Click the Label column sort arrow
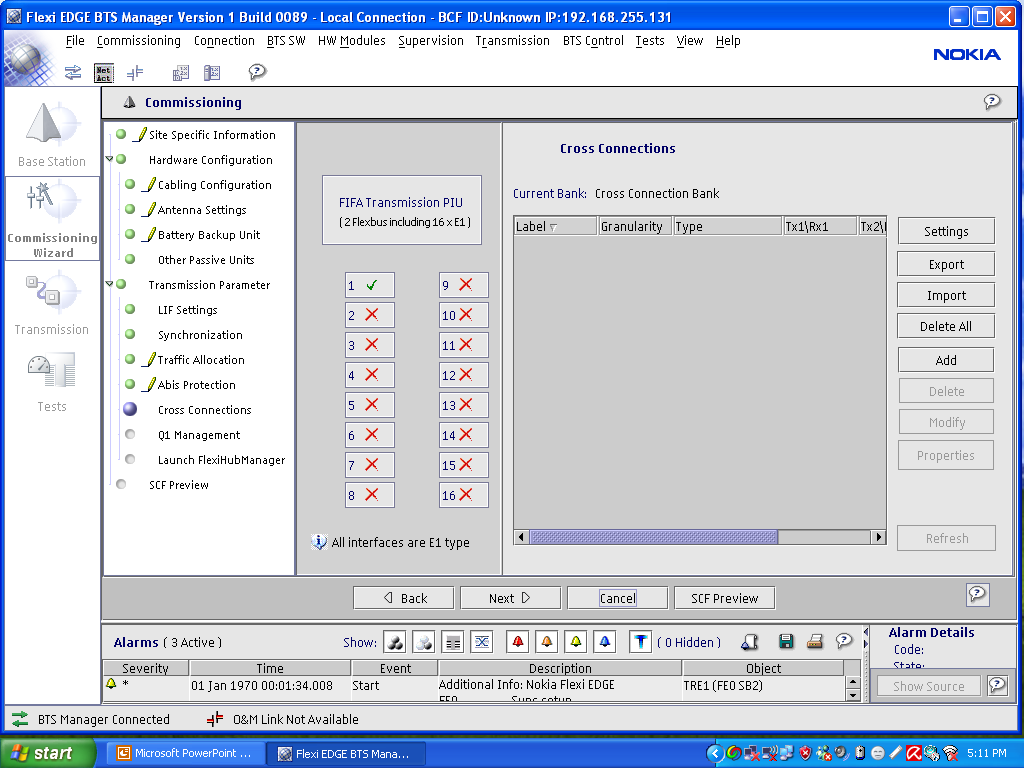 (553, 228)
